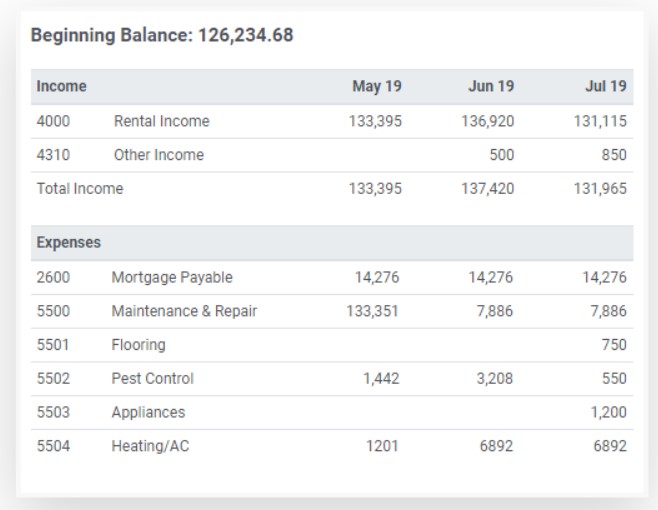The width and height of the screenshot is (658, 510).
Task: Select account code 2600
Action: [53, 277]
